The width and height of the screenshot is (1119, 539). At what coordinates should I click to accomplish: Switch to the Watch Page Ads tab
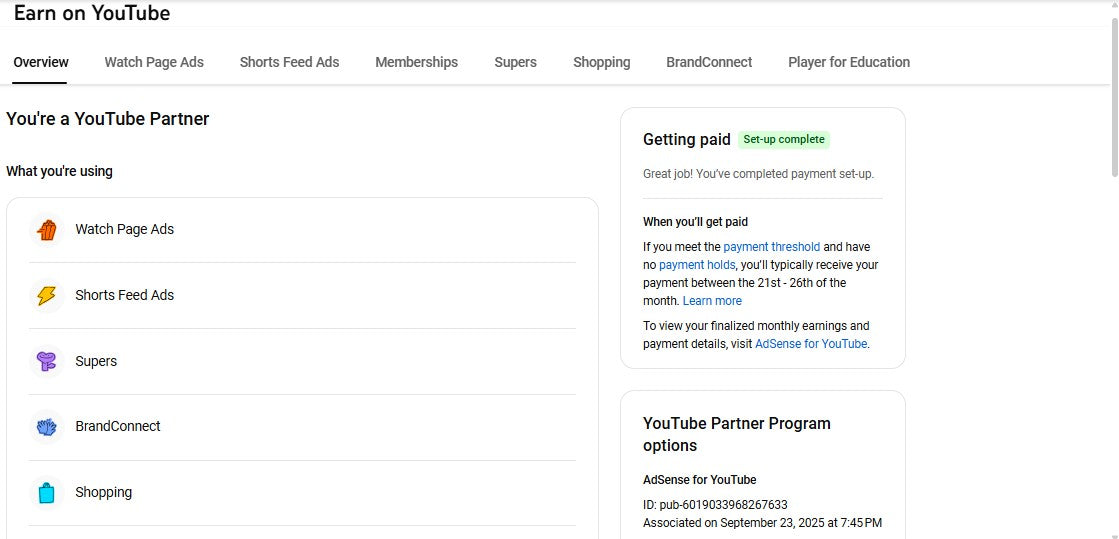pyautogui.click(x=154, y=62)
